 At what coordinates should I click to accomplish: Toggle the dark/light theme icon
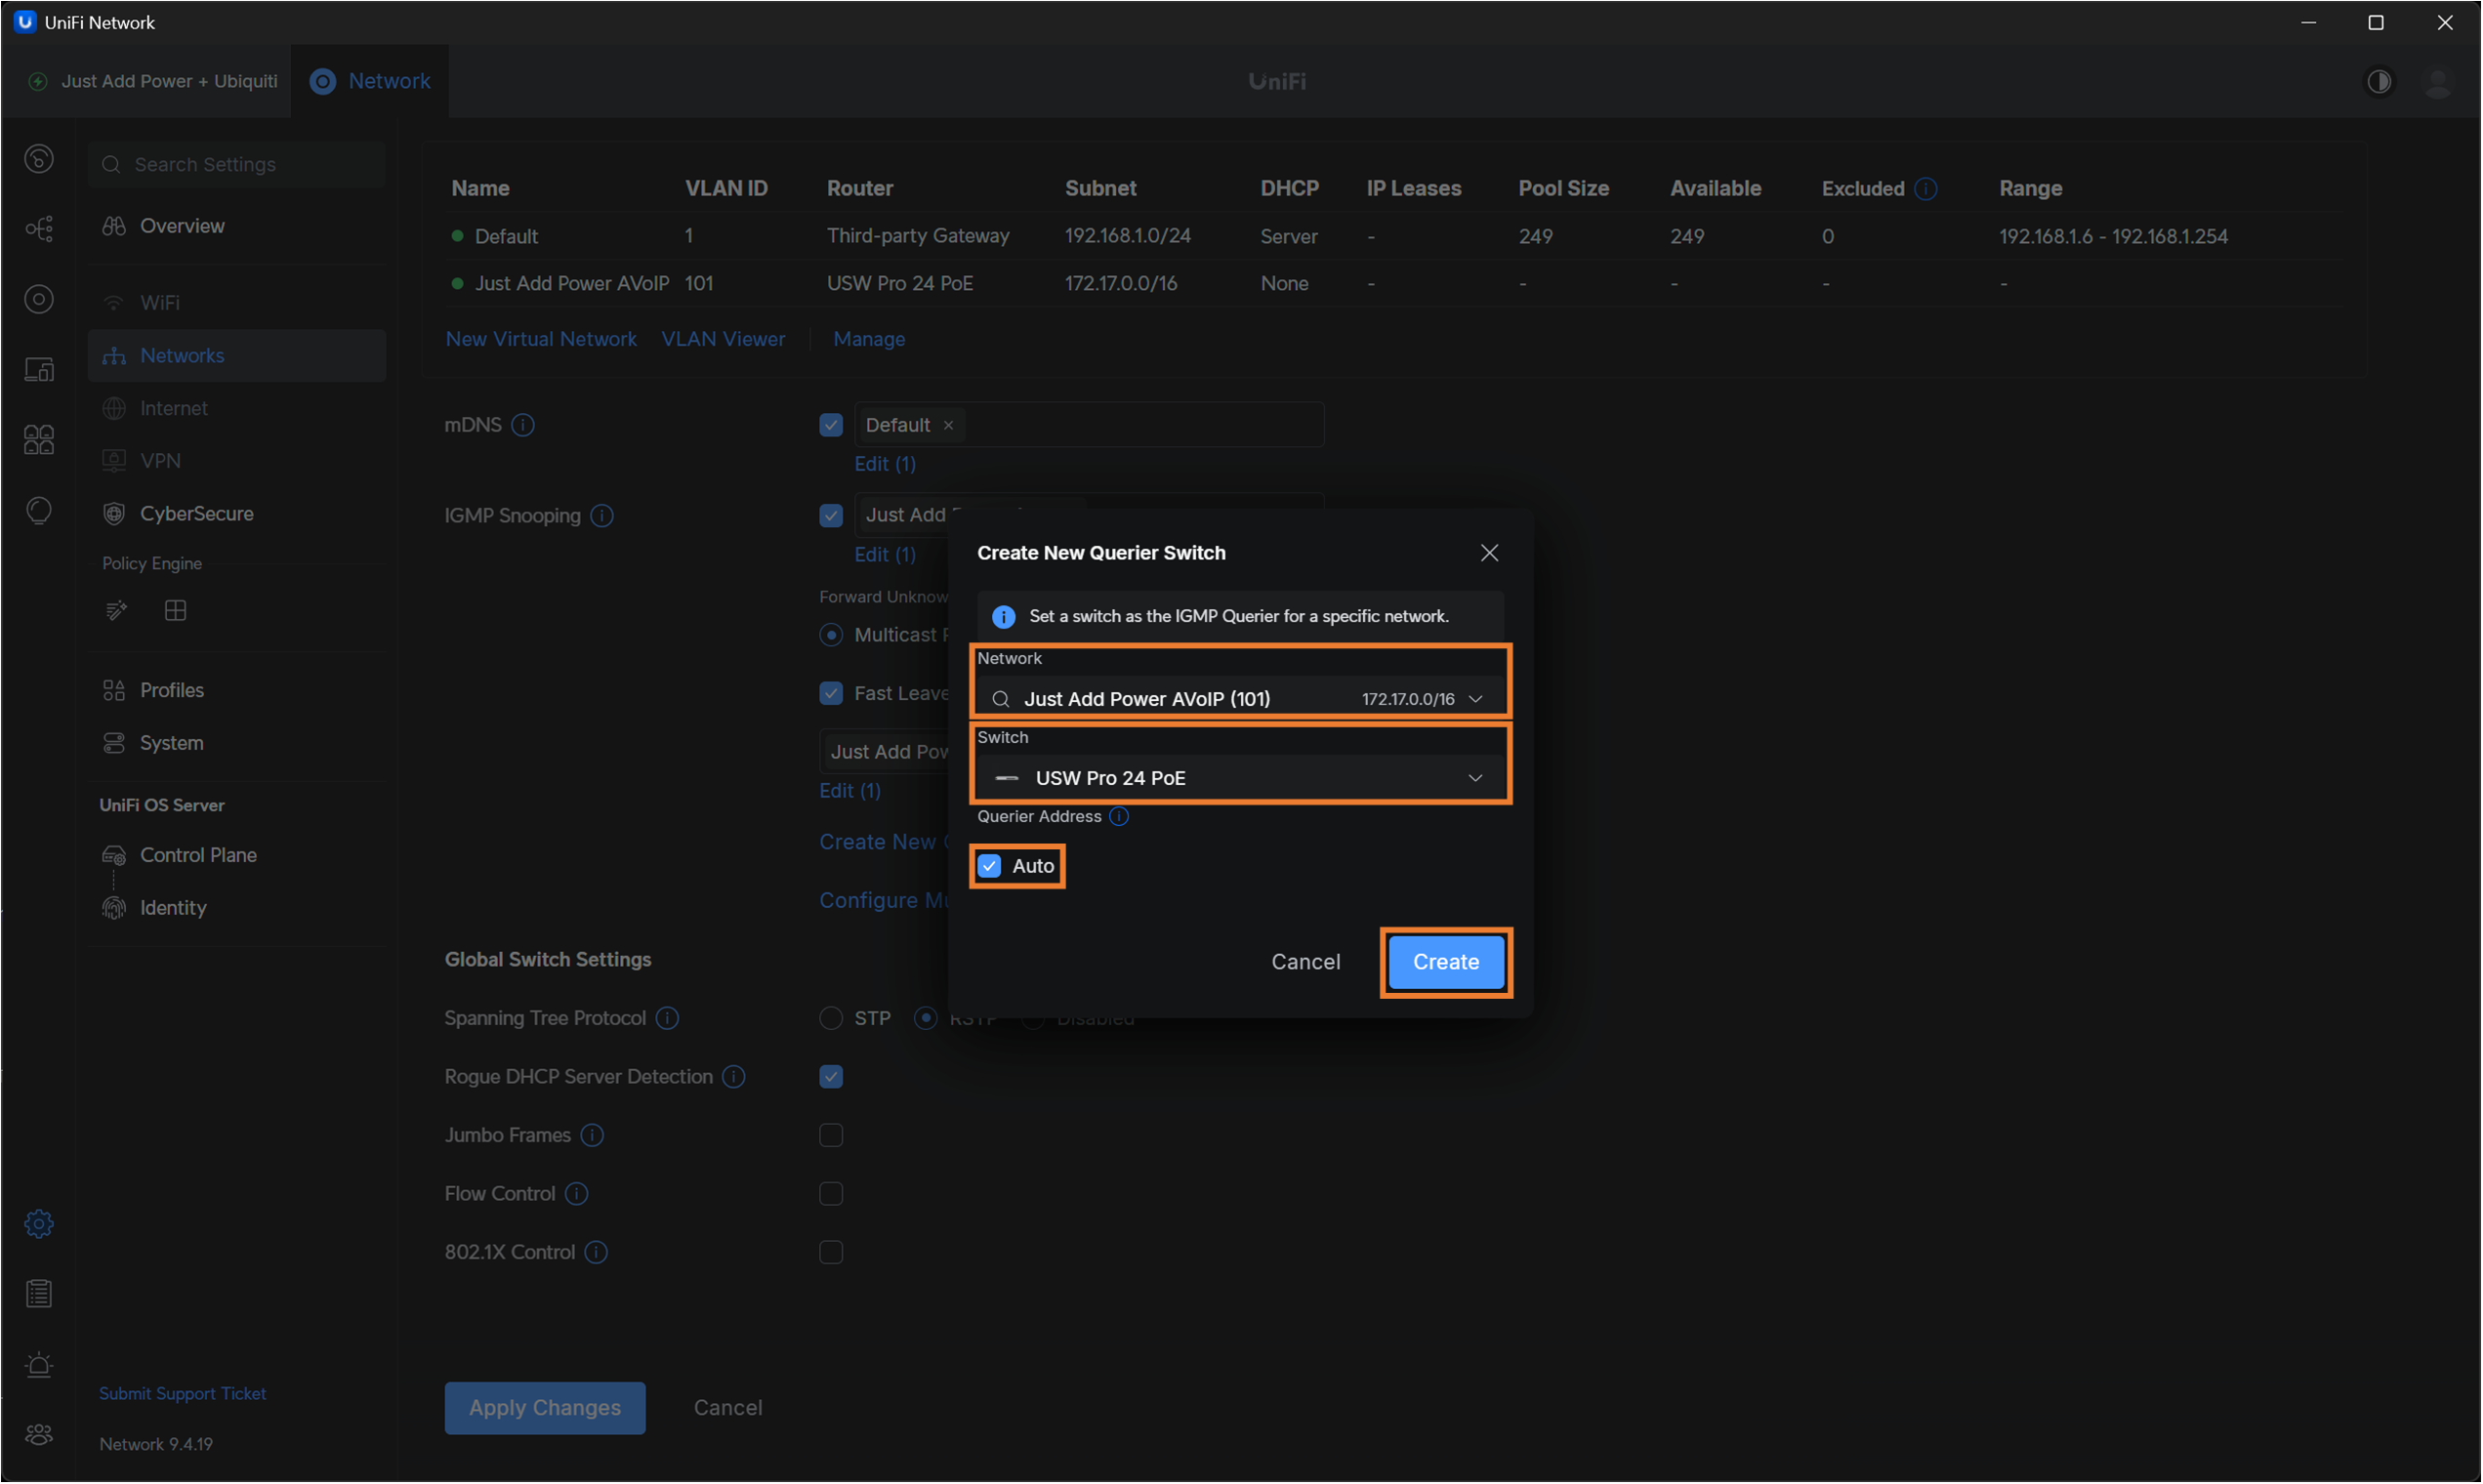(2379, 81)
